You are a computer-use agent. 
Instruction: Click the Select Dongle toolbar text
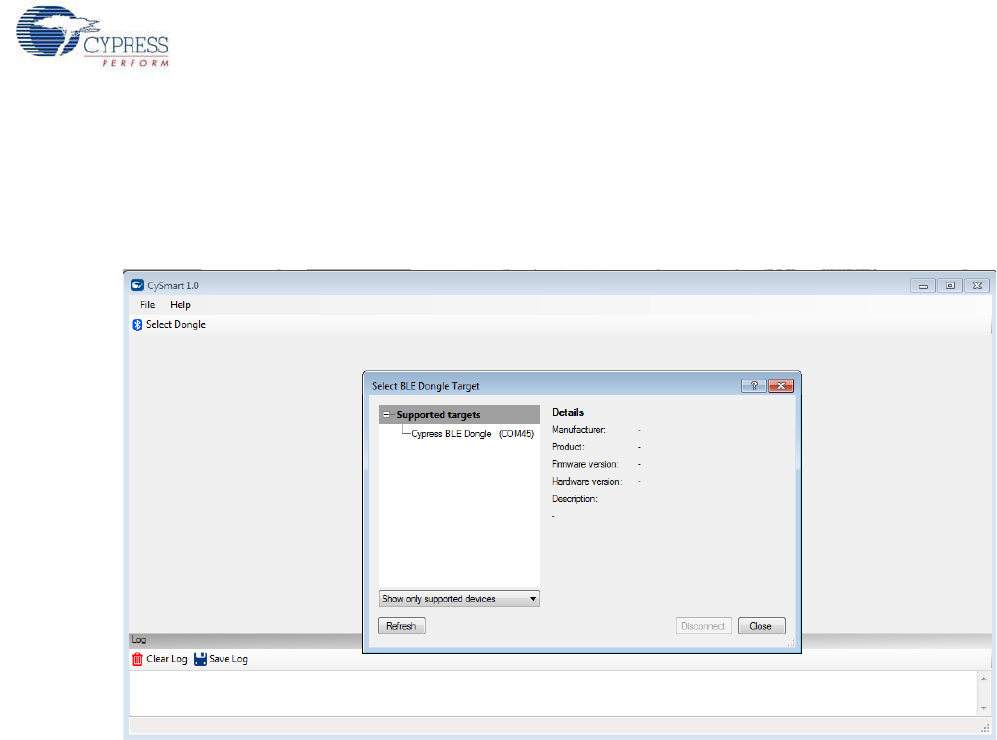[176, 324]
